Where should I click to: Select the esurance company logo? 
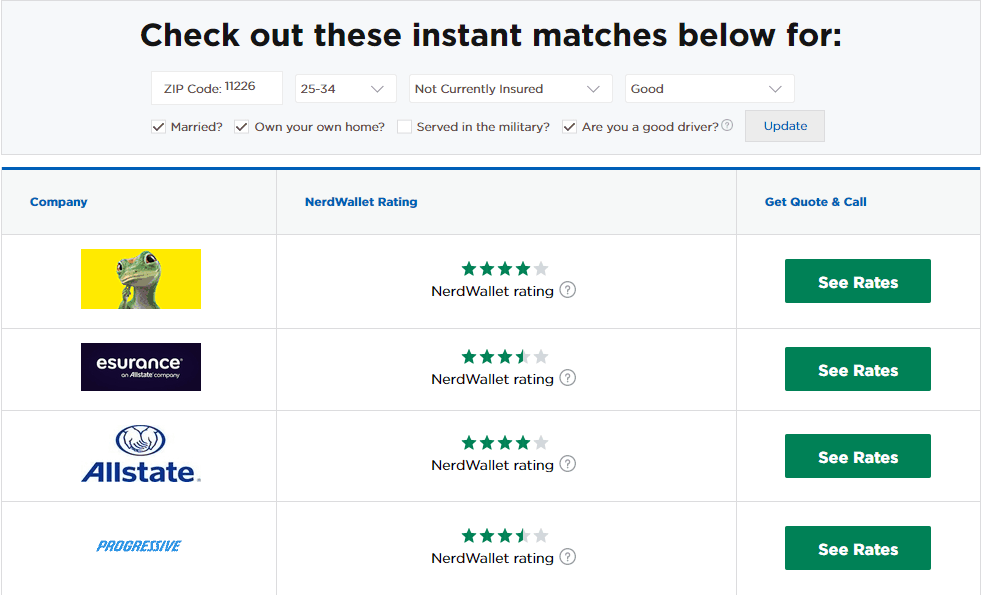(x=140, y=367)
